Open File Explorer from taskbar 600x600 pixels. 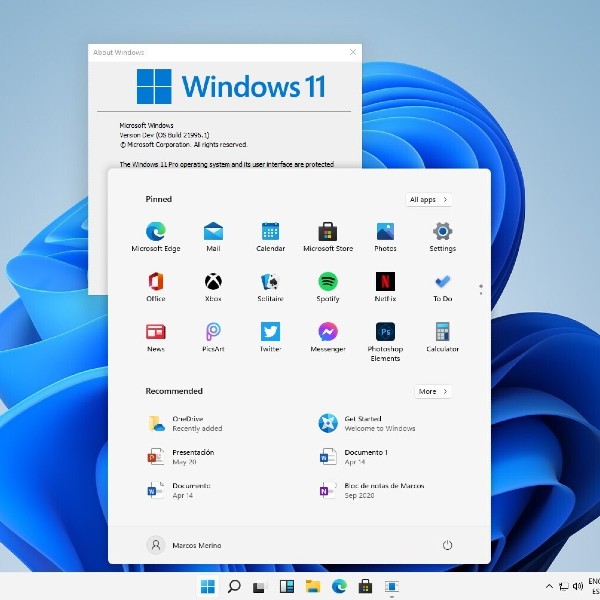tap(313, 586)
